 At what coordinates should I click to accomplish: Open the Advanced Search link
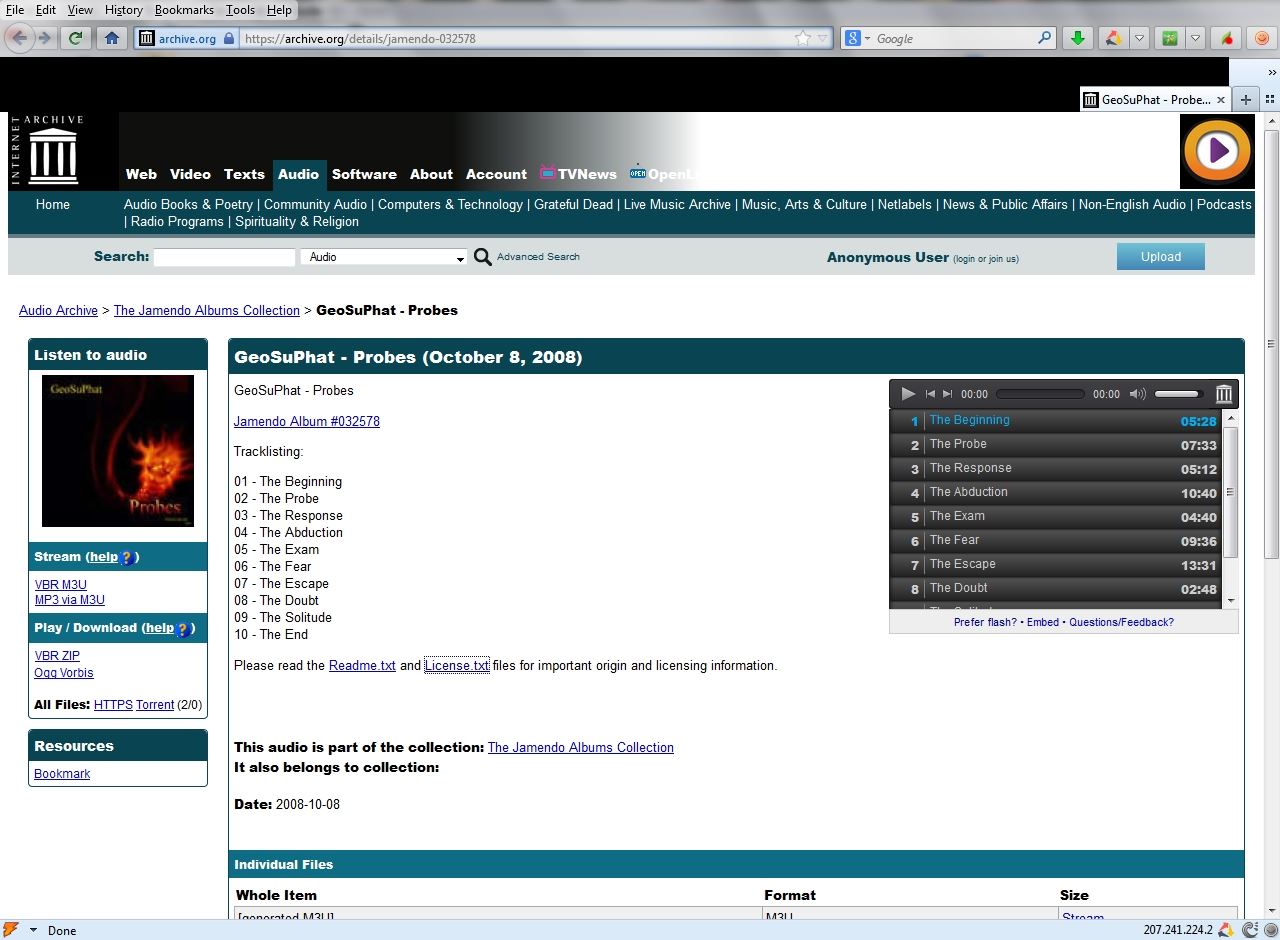538,257
